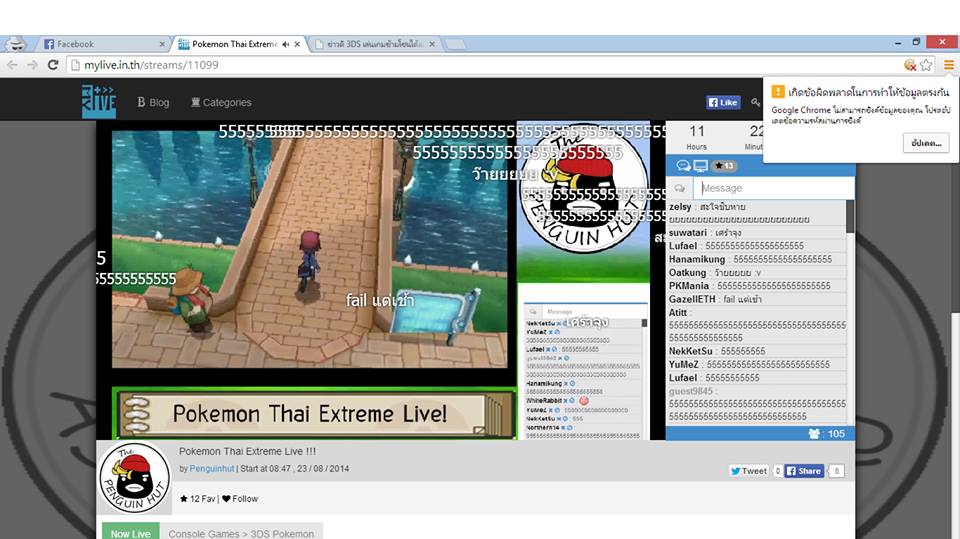Click the password key icon in address bar
Image resolution: width=960 pixels, height=539 pixels.
910,65
